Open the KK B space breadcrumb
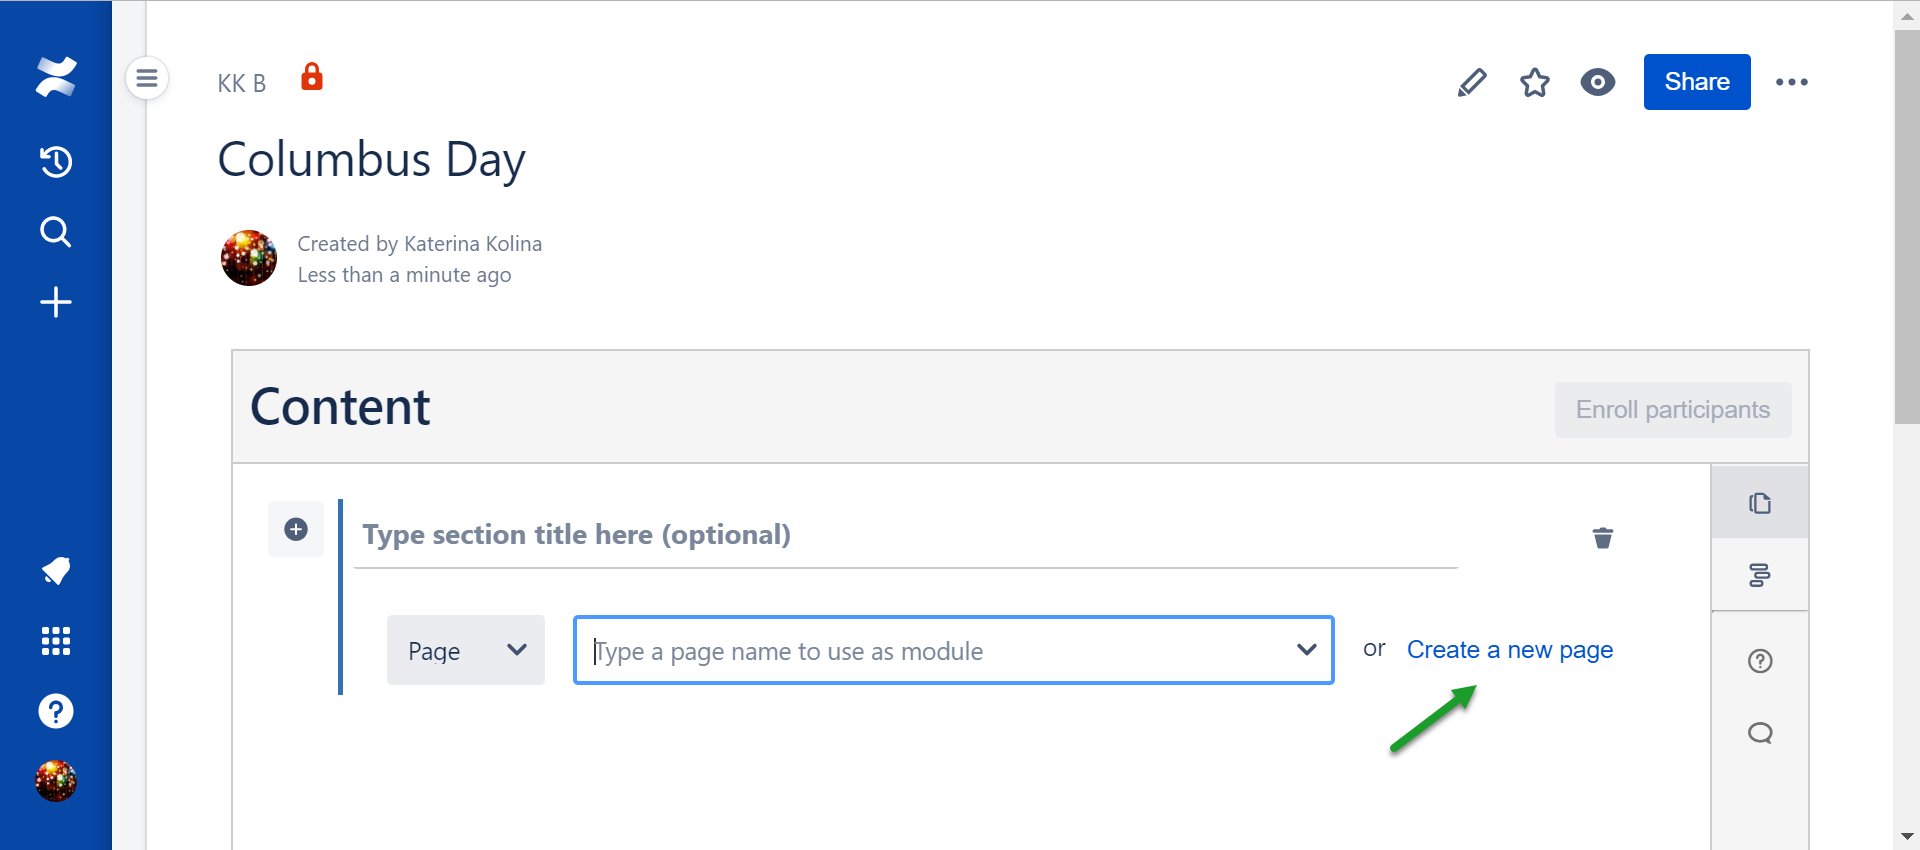The image size is (1920, 850). pyautogui.click(x=242, y=84)
